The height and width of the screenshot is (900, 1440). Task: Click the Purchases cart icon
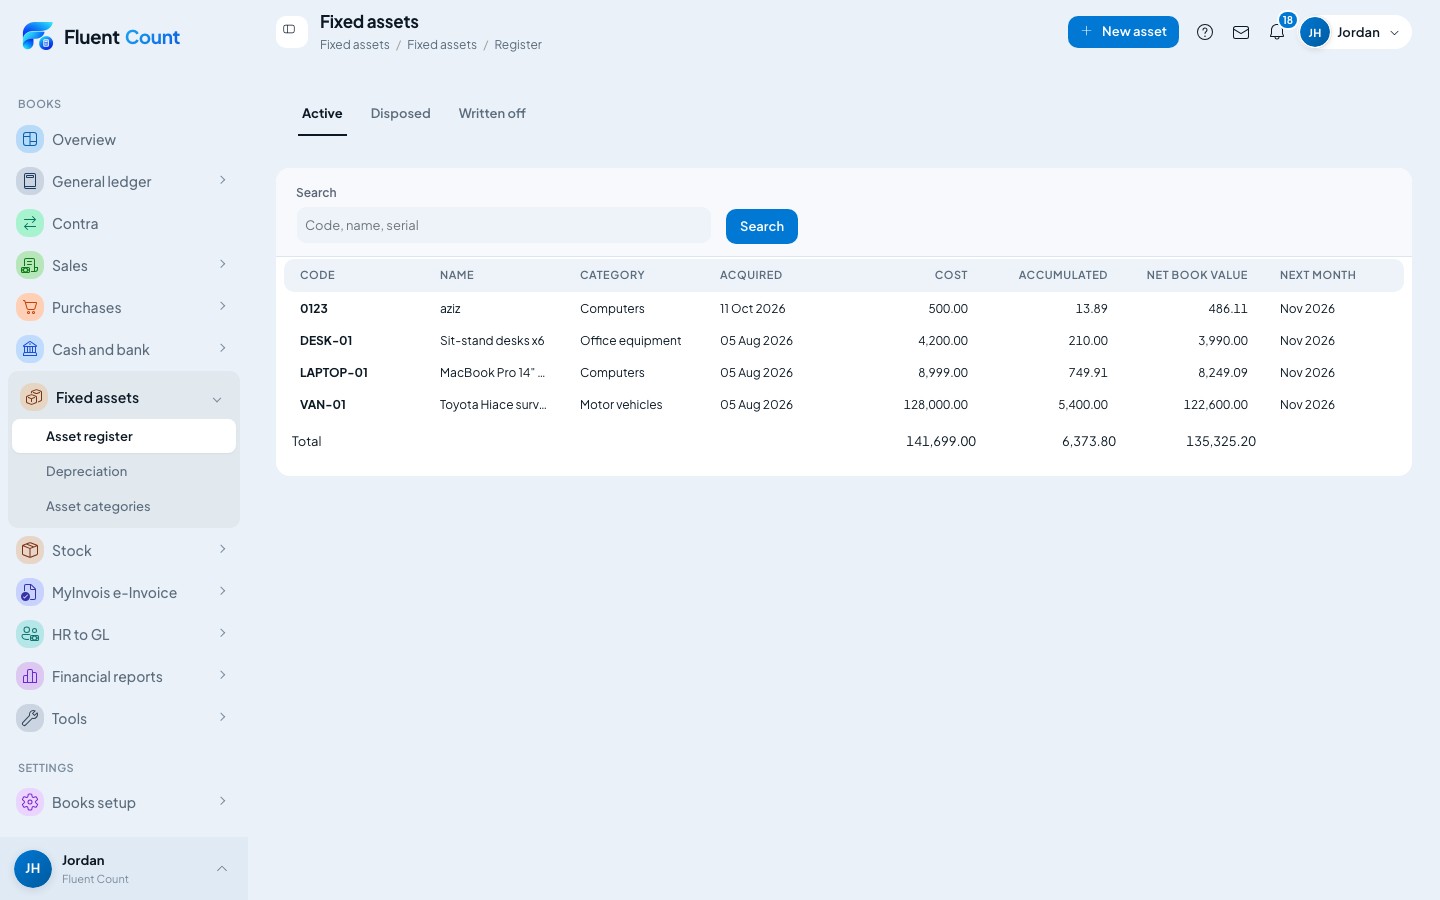coord(30,307)
